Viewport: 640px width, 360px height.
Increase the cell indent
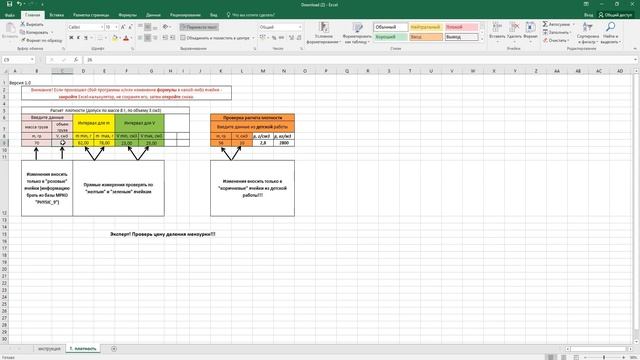coord(172,38)
